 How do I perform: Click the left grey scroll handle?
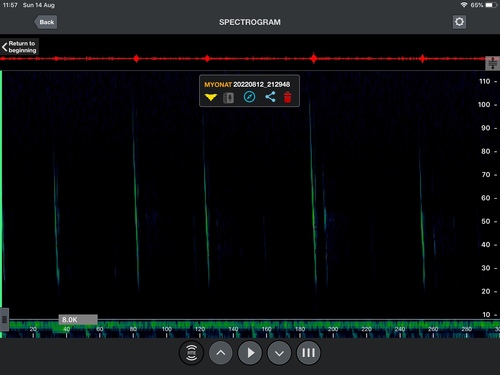coord(4,320)
